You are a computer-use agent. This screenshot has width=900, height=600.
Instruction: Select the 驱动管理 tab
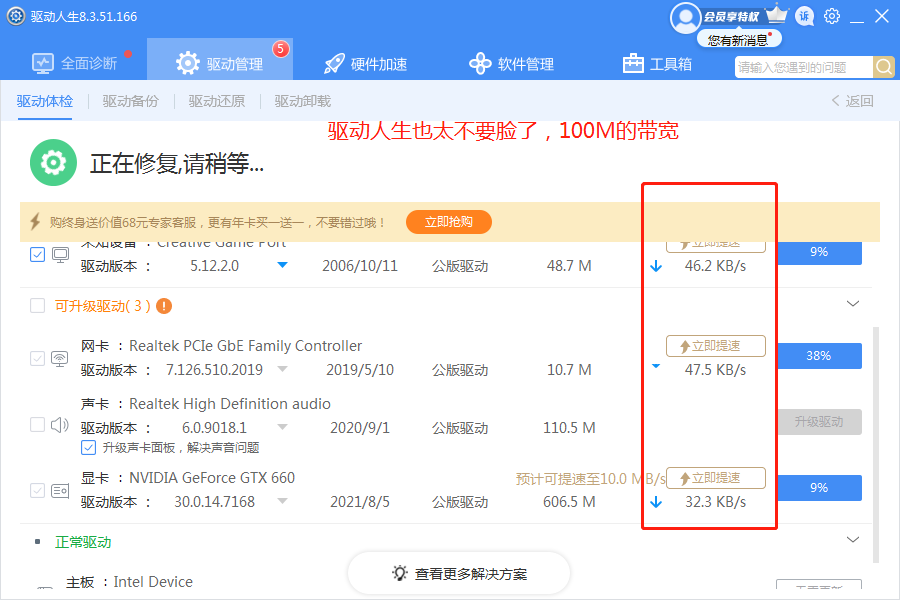(x=220, y=60)
